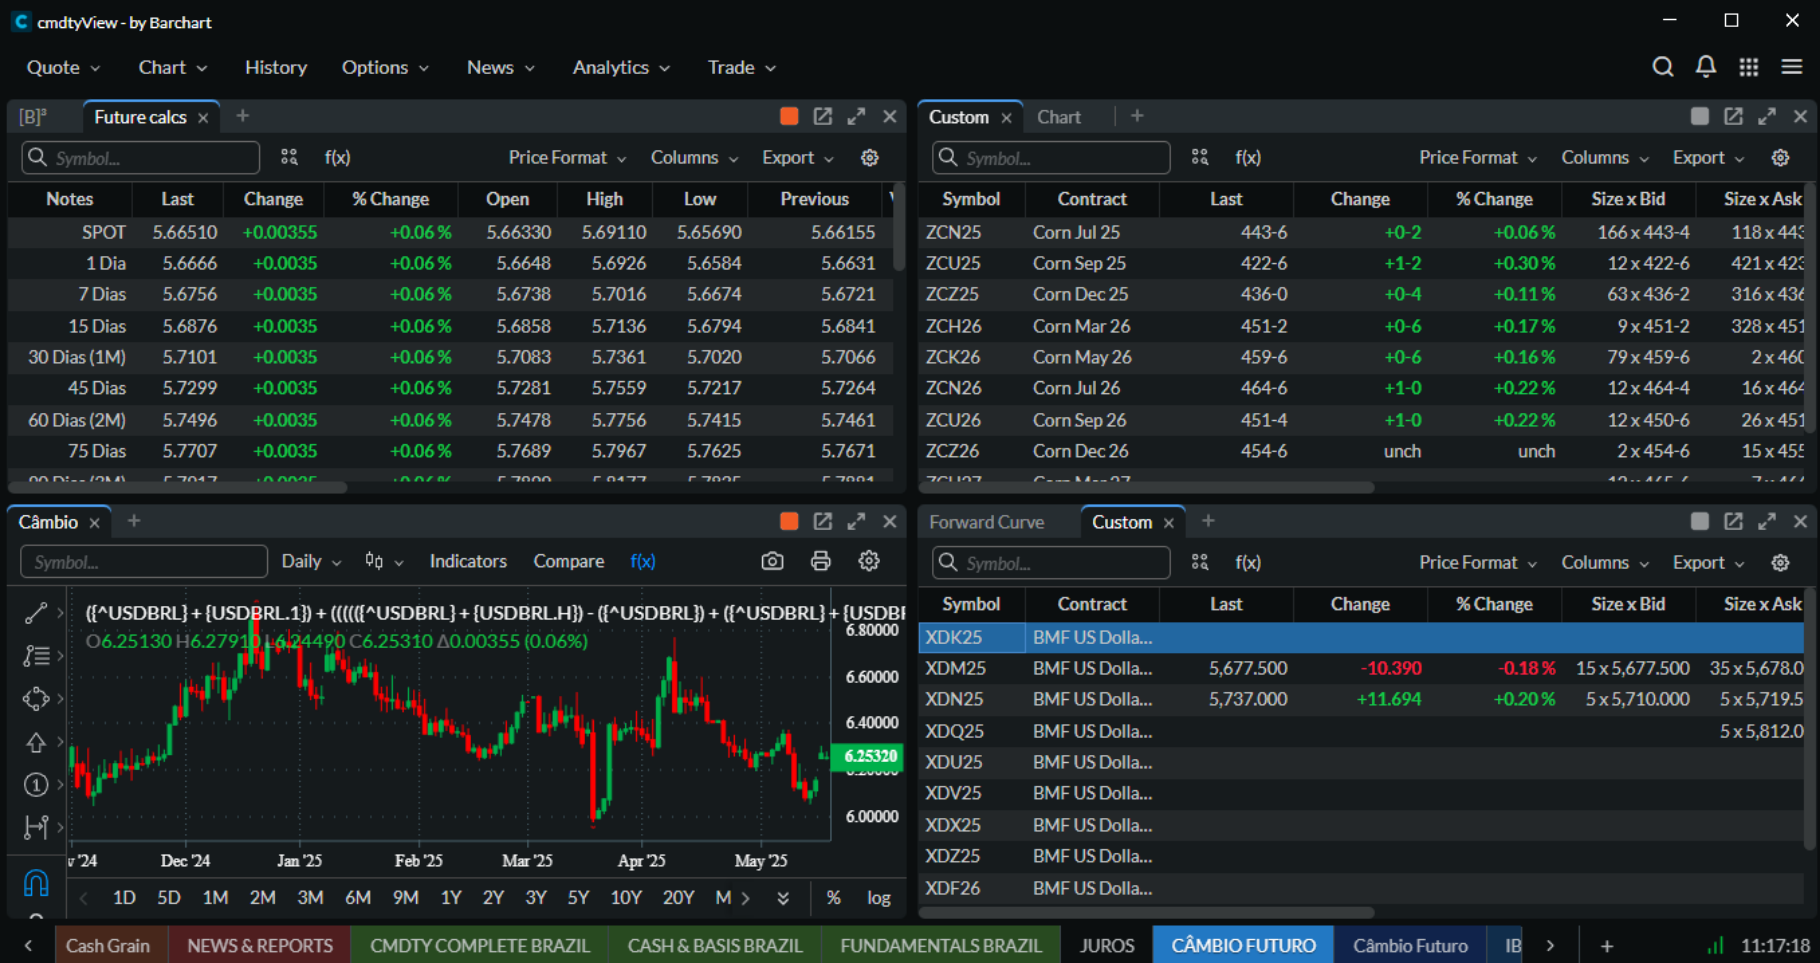Click symbol lookup icon in Future calcs panel
This screenshot has height=963, width=1820.
[289, 157]
